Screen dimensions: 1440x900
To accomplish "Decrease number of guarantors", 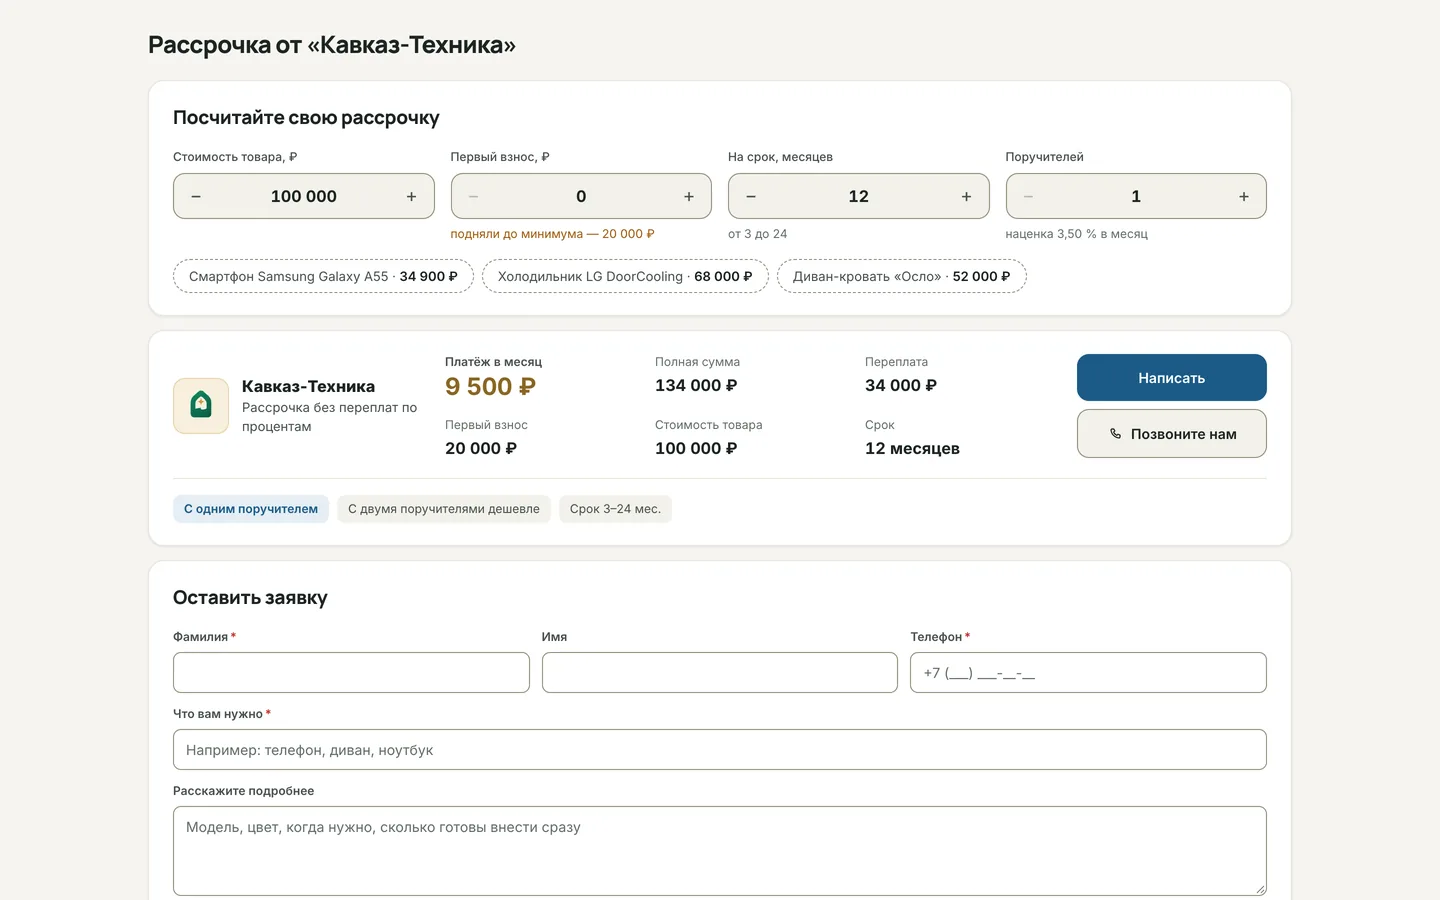I will point(1029,197).
